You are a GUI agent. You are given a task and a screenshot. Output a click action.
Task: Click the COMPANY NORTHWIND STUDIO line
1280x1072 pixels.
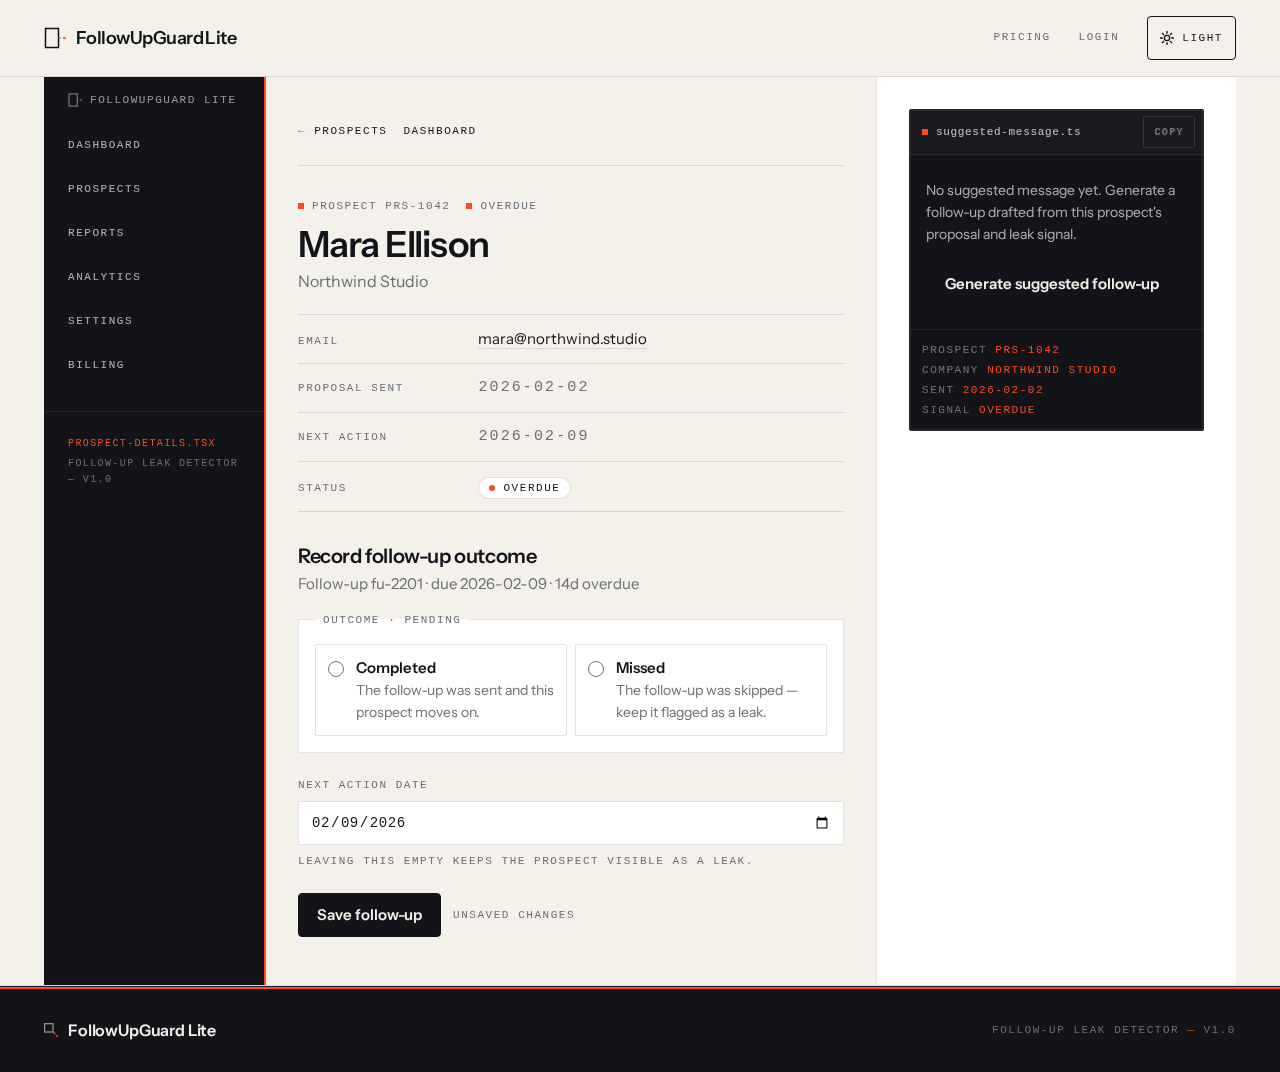pos(1019,370)
